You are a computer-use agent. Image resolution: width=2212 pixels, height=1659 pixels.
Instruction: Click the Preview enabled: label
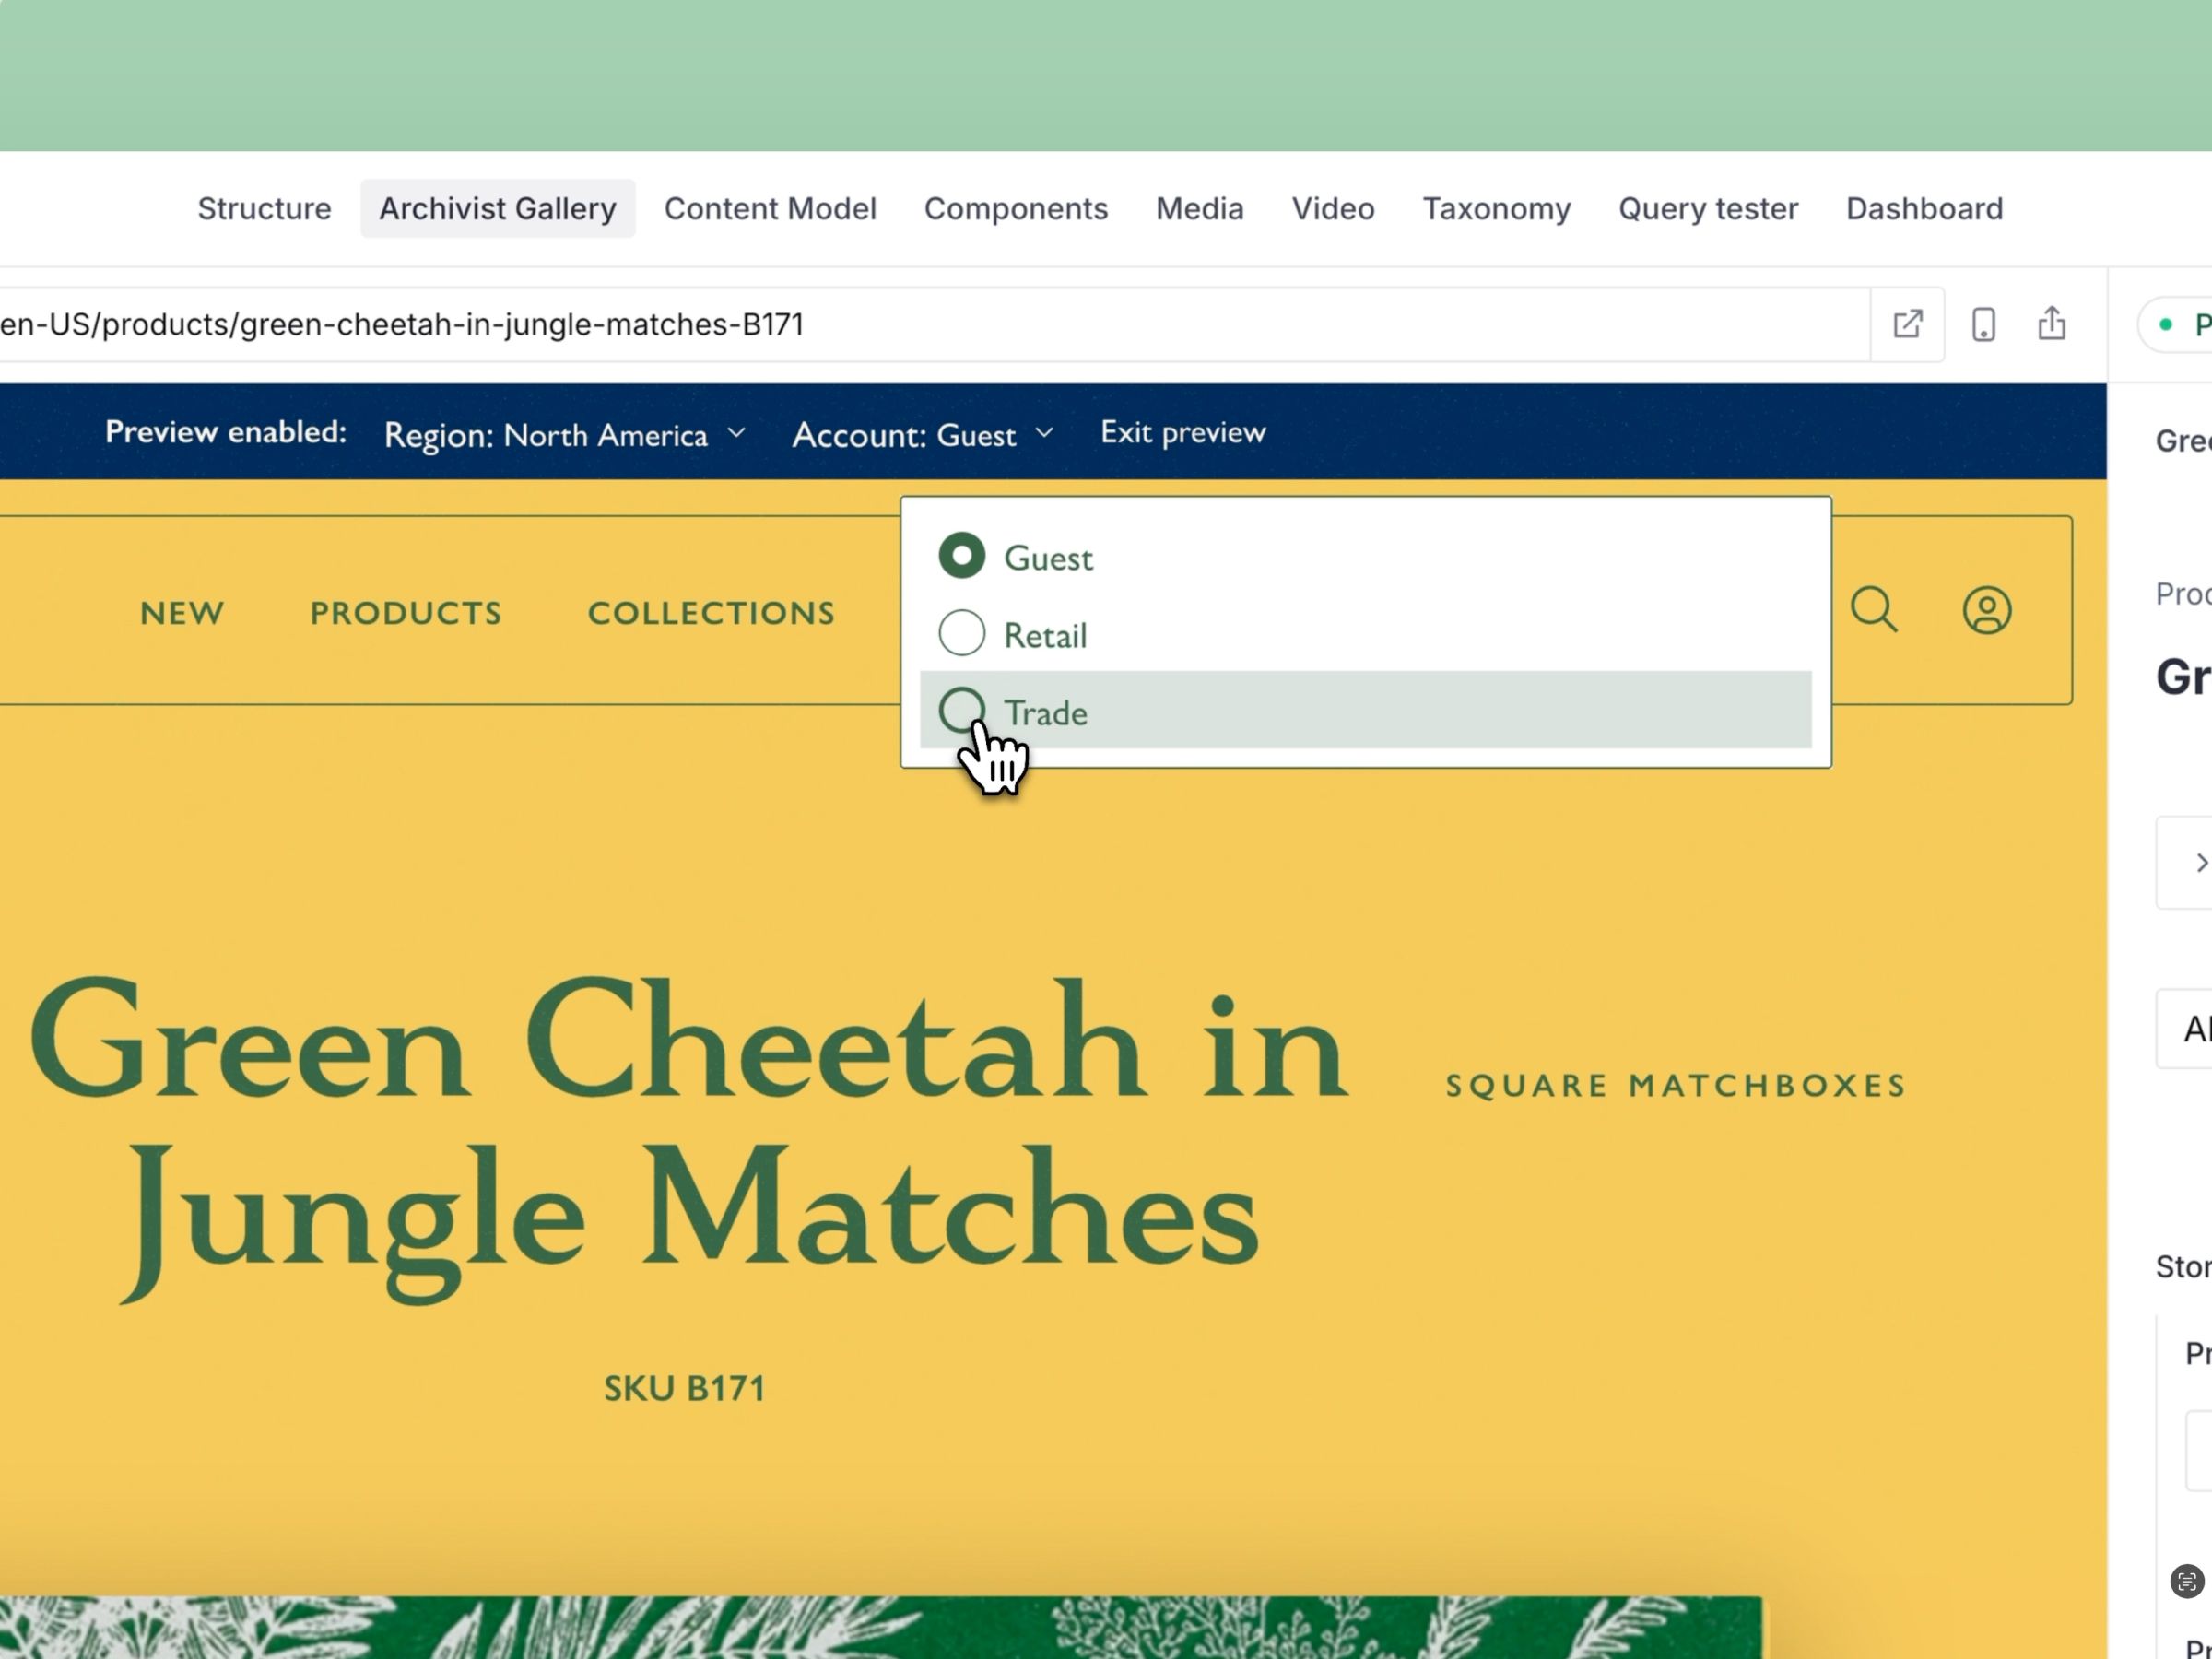pyautogui.click(x=226, y=431)
